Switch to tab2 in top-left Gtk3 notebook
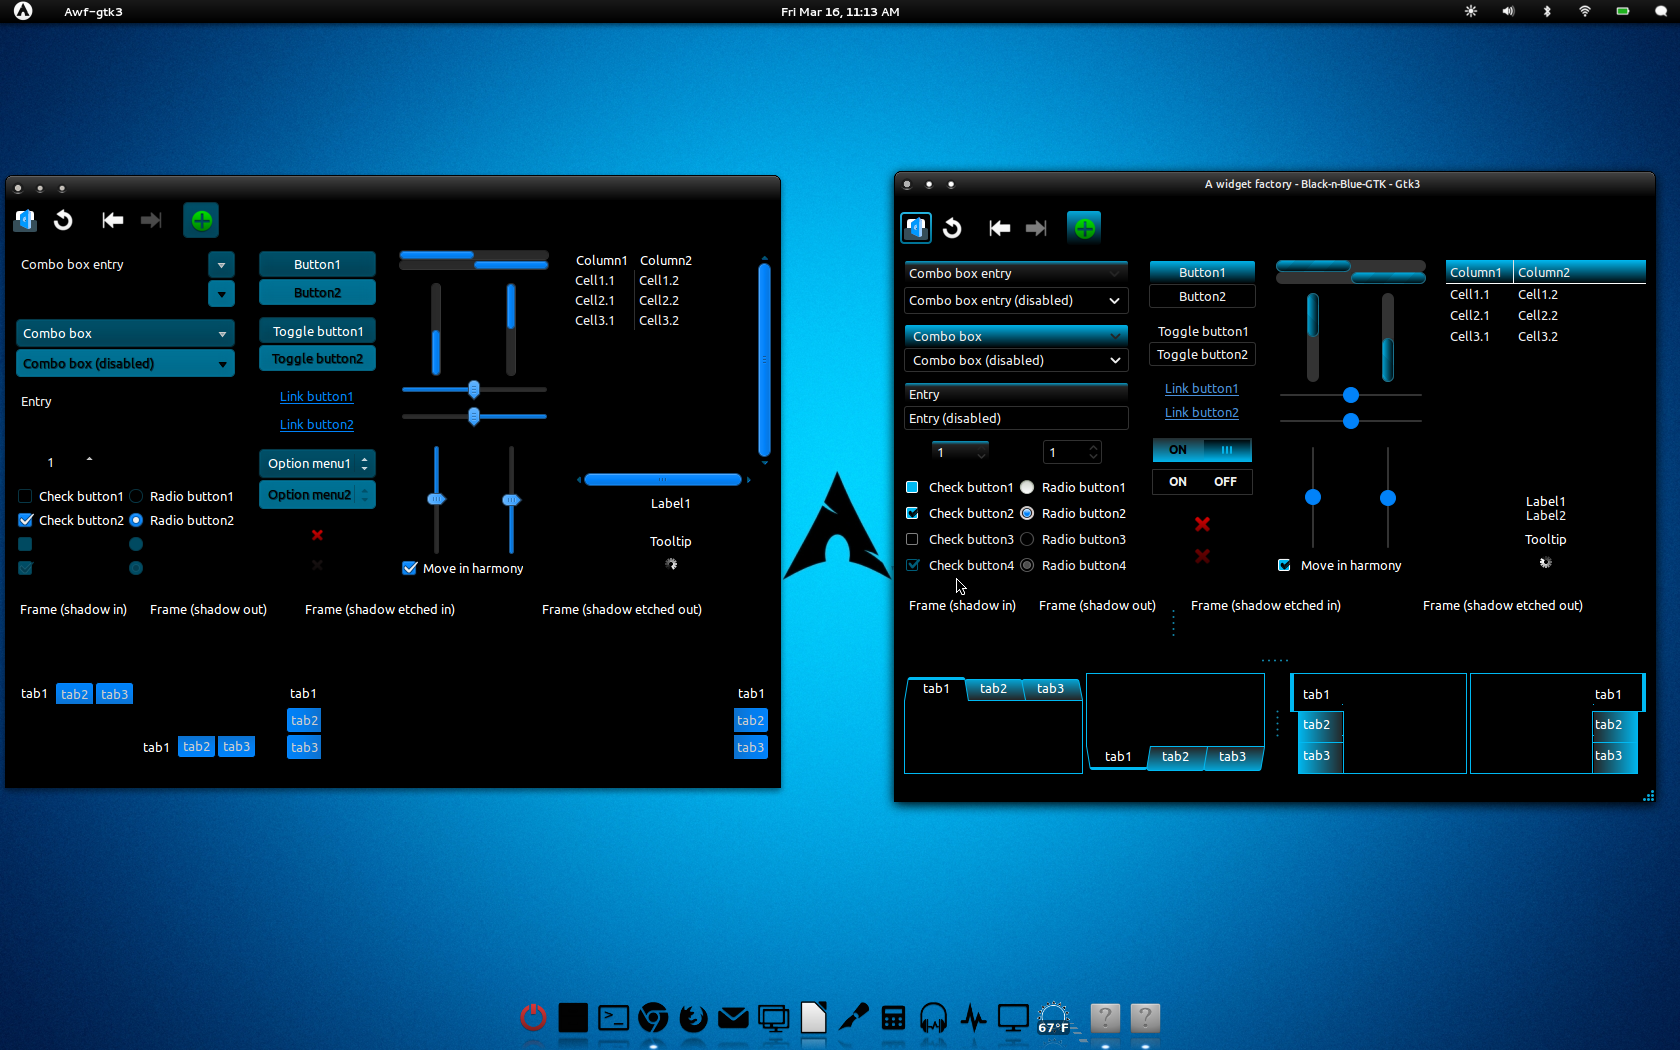The width and height of the screenshot is (1680, 1050). coord(993,688)
